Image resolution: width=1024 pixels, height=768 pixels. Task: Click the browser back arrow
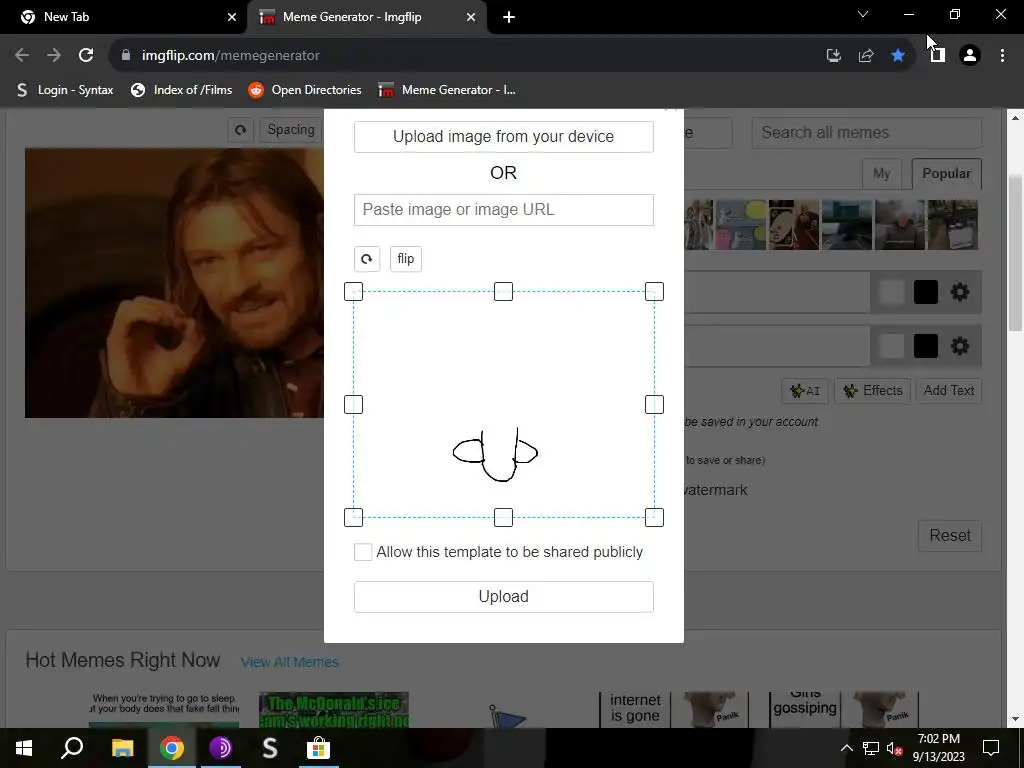pyautogui.click(x=22, y=56)
